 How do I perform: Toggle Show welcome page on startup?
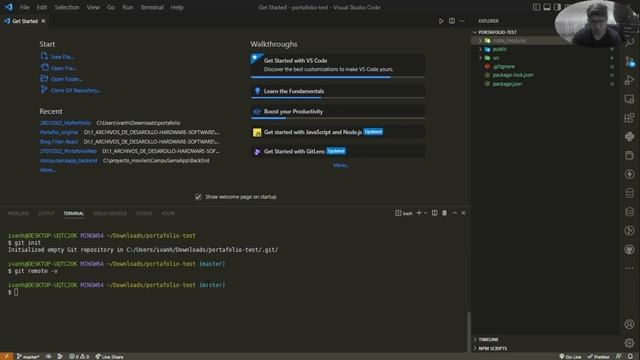pos(198,197)
